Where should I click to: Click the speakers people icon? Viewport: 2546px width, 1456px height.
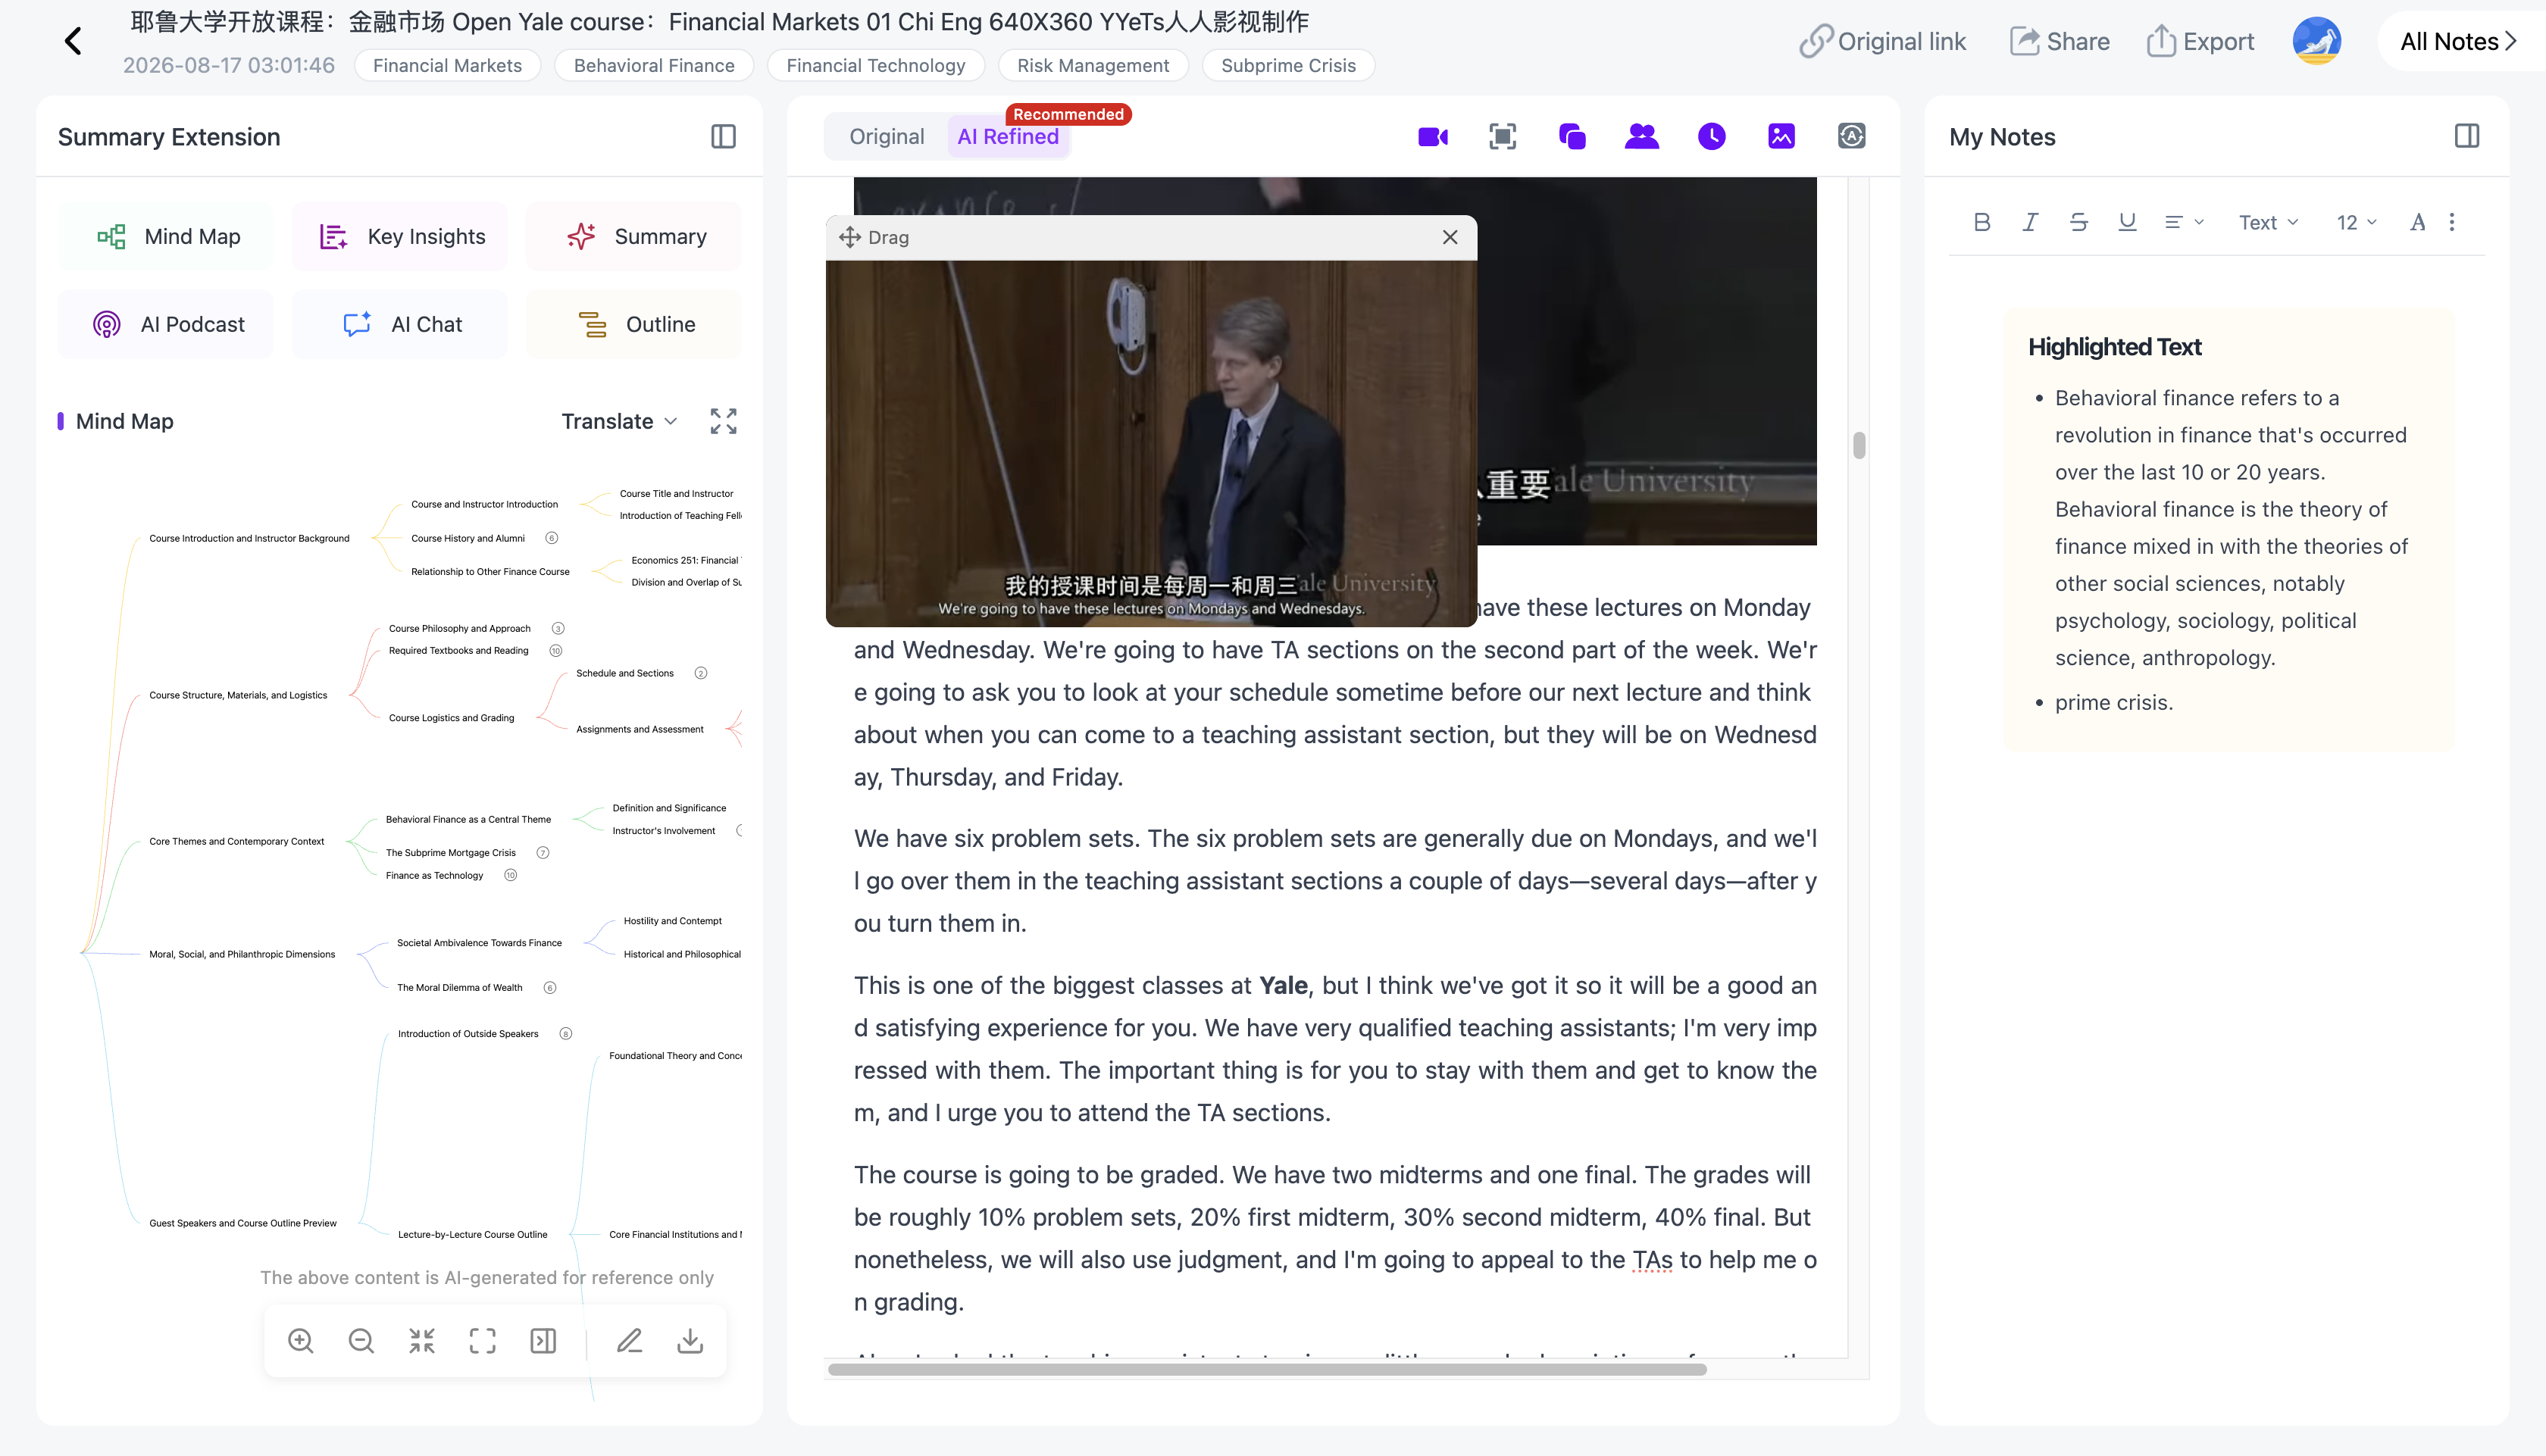1642,136
